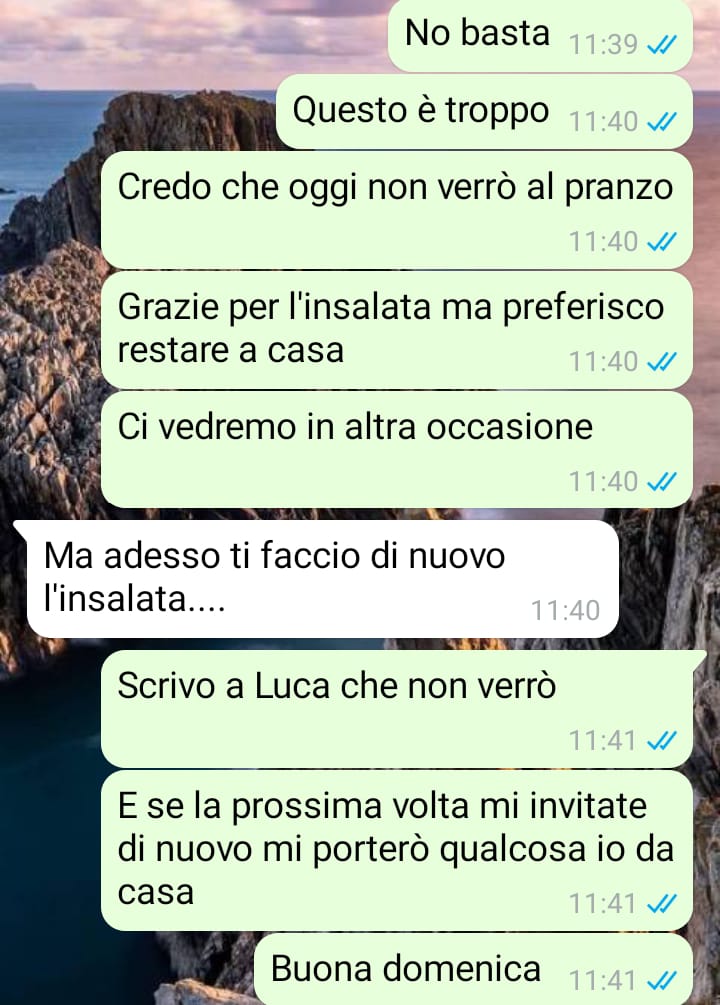Select the 'E se la prossima volta' message bubble
The height and width of the screenshot is (1005, 720).
pyautogui.click(x=397, y=851)
